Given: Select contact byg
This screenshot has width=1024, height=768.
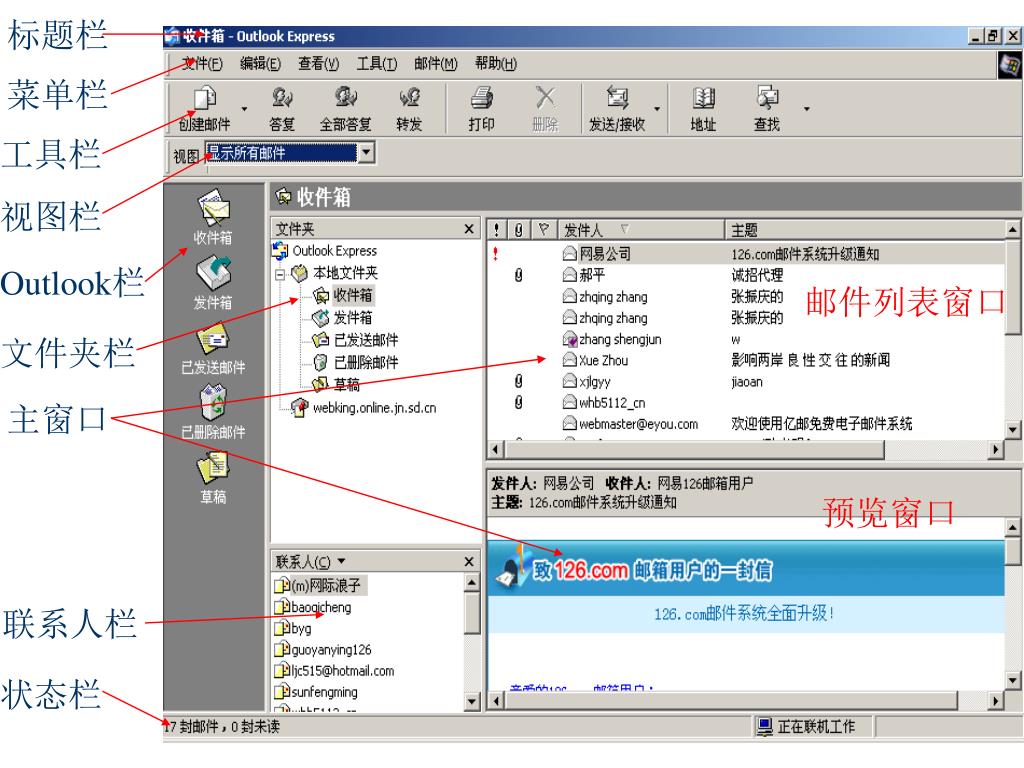Looking at the screenshot, I should [x=293, y=628].
